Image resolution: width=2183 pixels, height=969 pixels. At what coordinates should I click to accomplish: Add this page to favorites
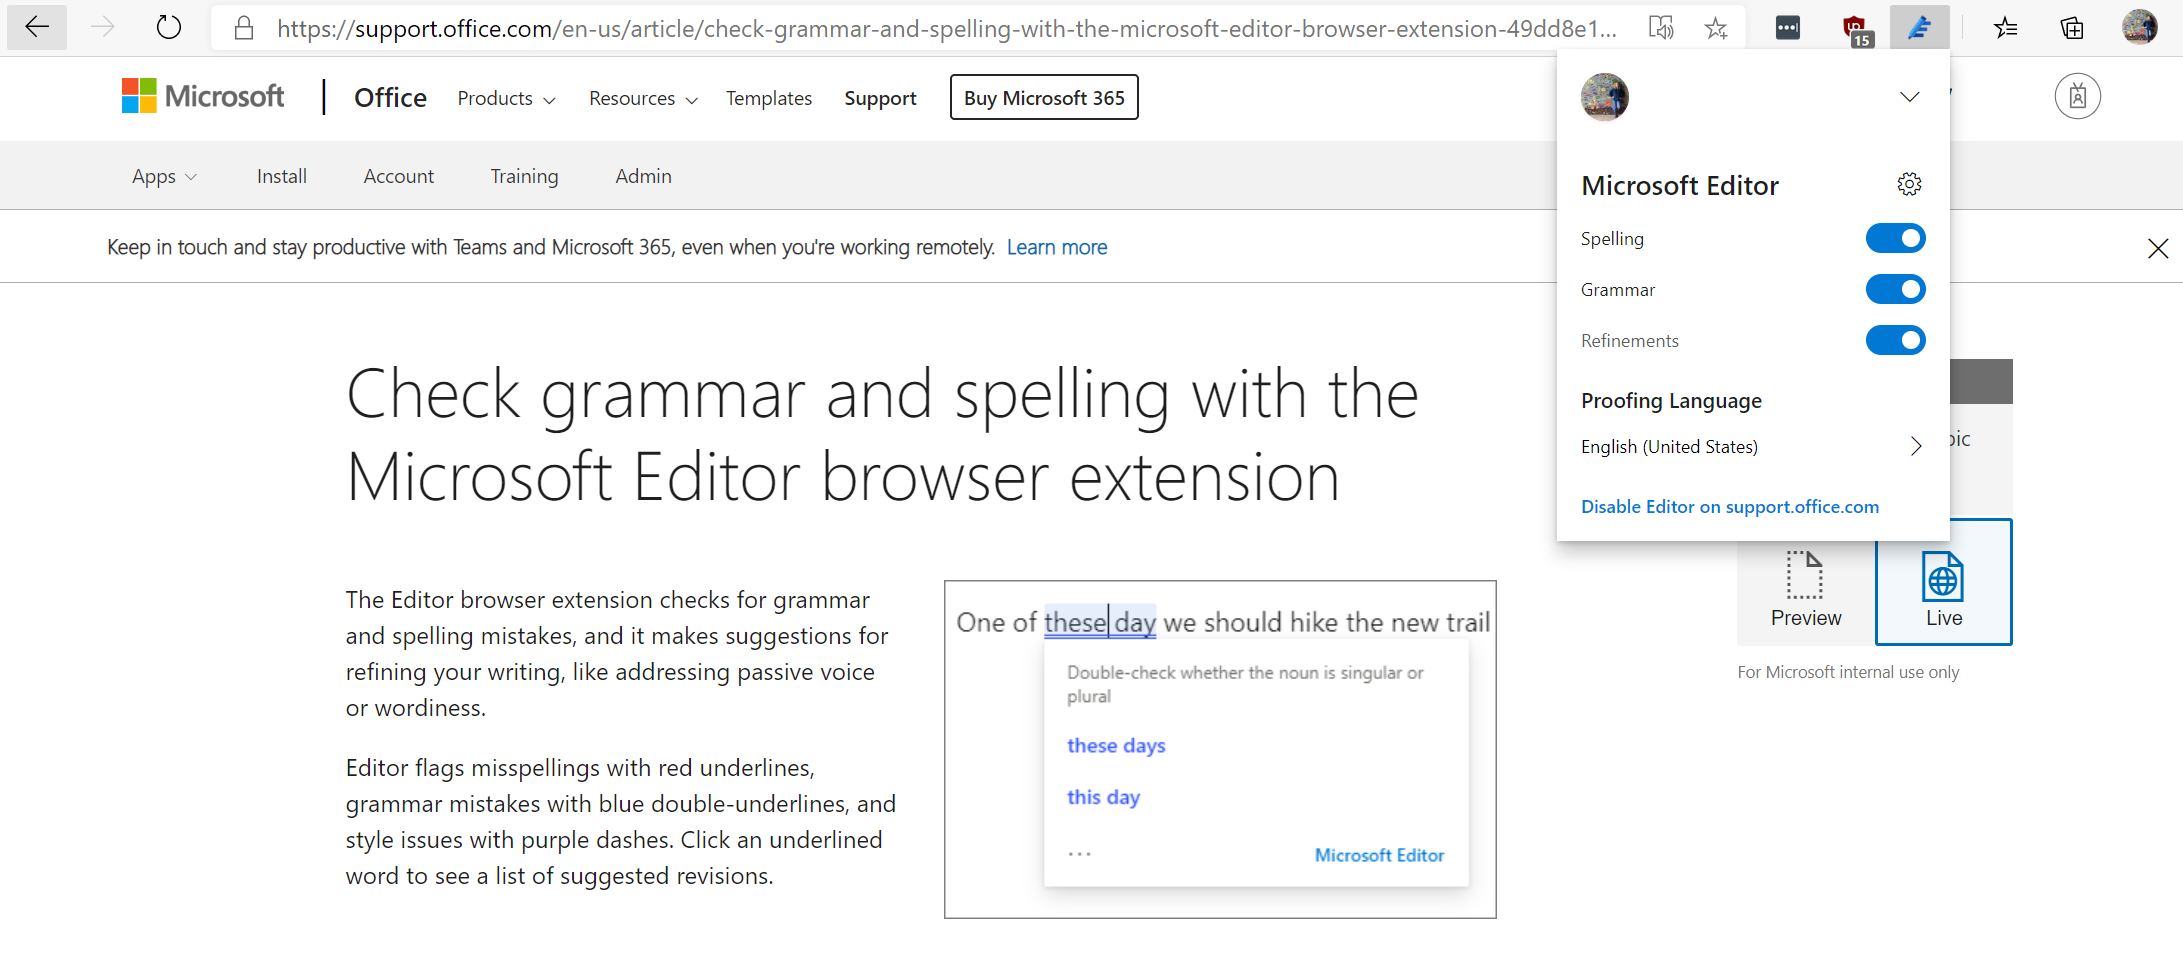point(1715,27)
